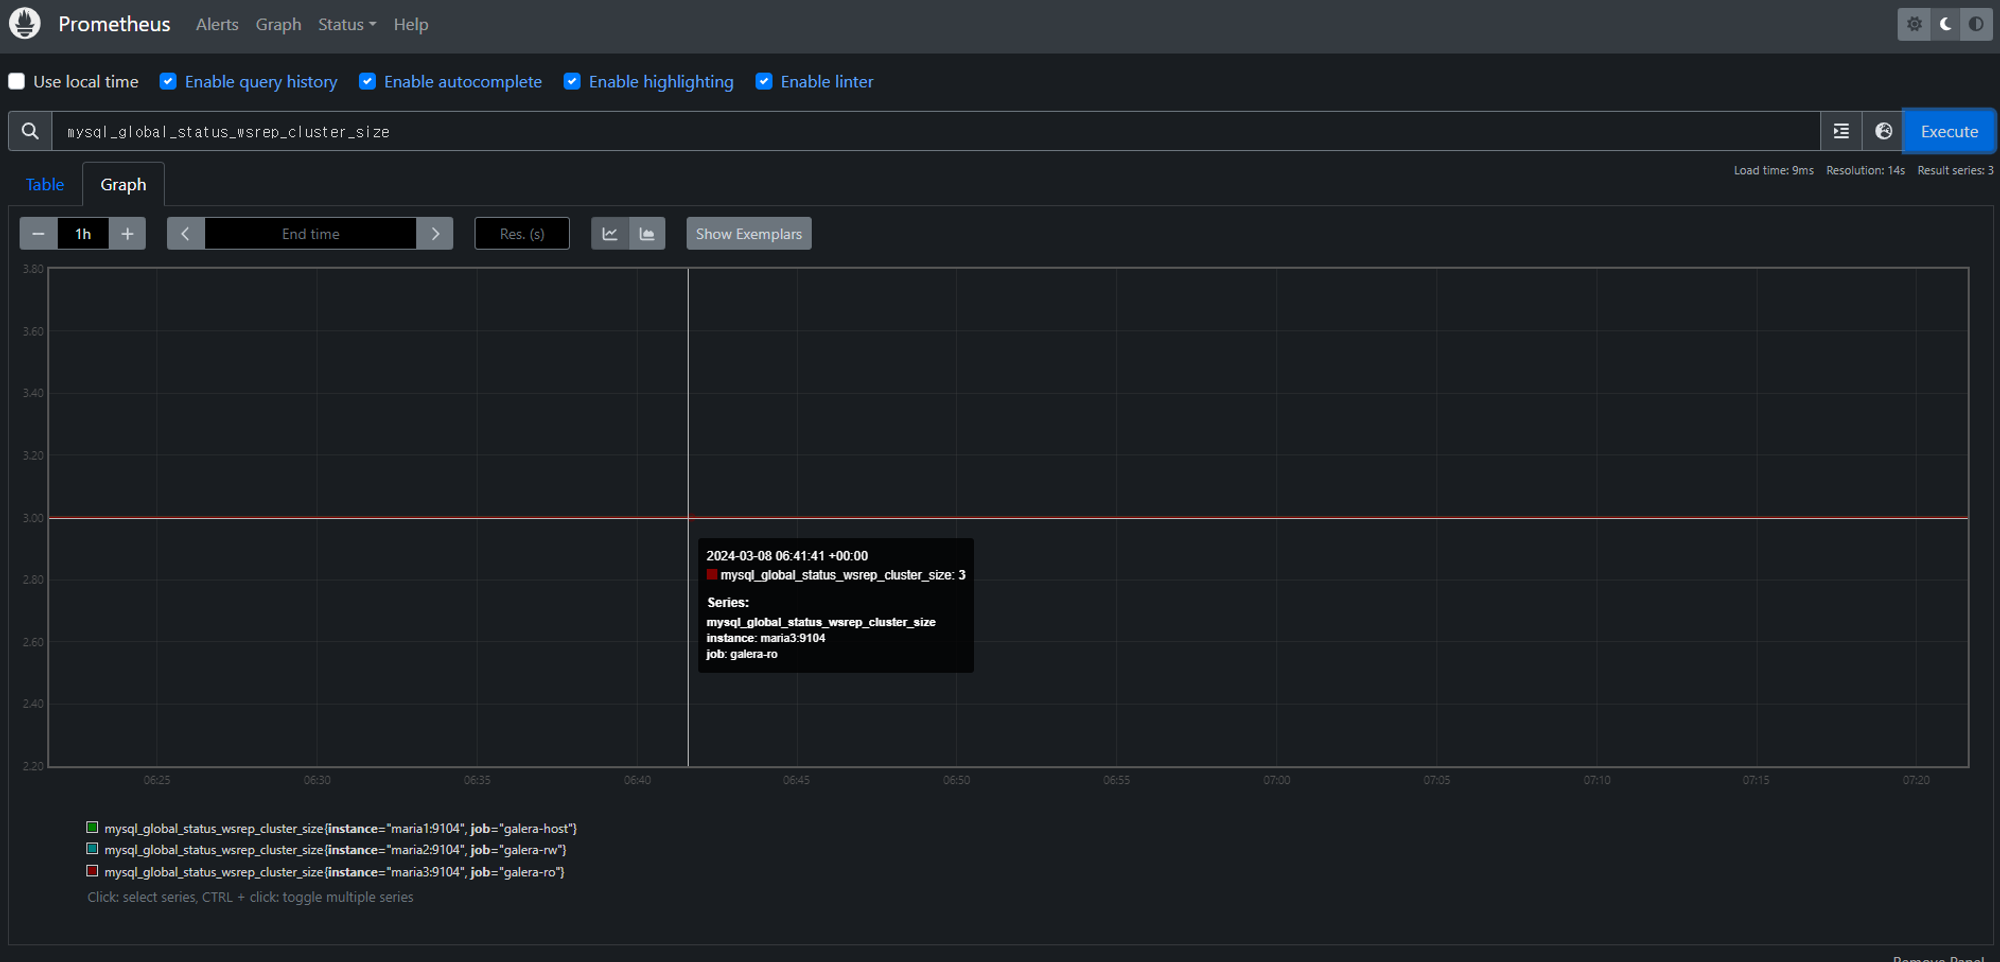The height and width of the screenshot is (962, 2000).
Task: Increase the time range with plus
Action: click(x=127, y=234)
